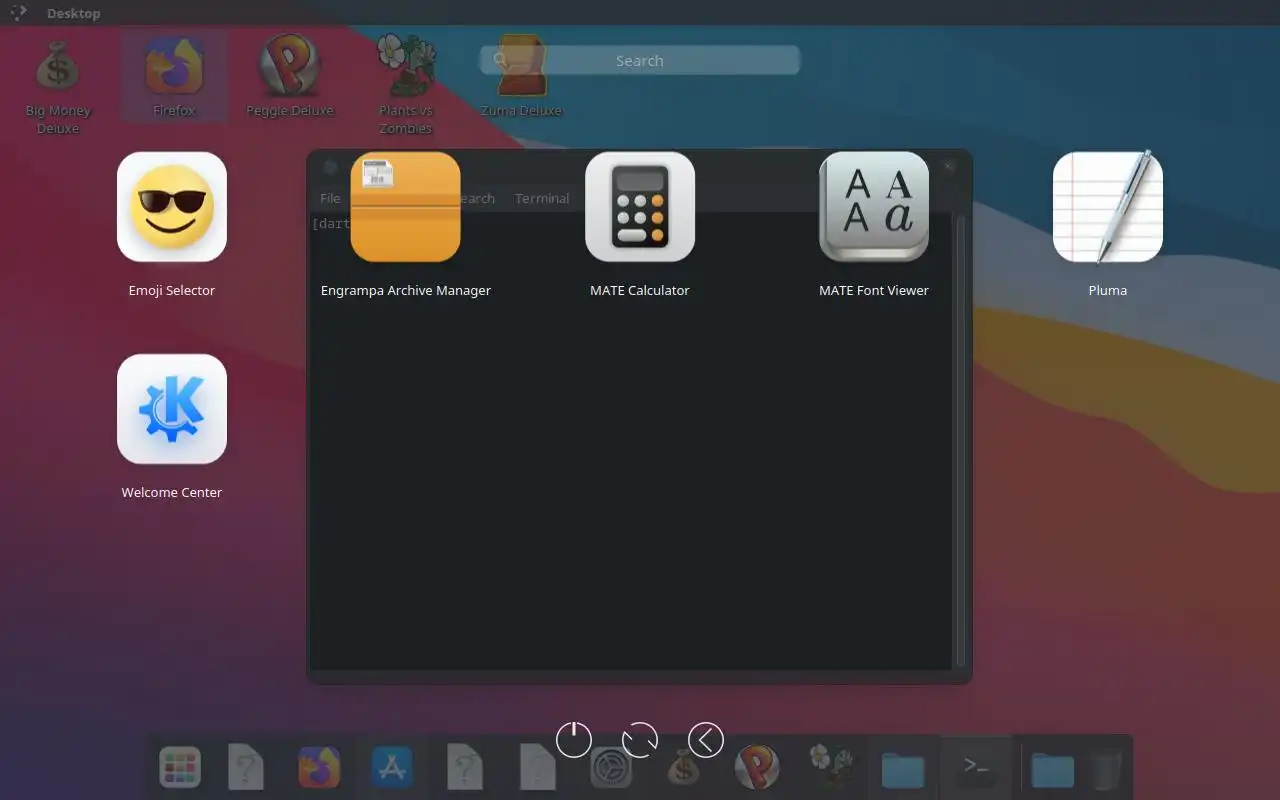This screenshot has height=800, width=1280.
Task: Close the terminal window
Action: tap(949, 167)
